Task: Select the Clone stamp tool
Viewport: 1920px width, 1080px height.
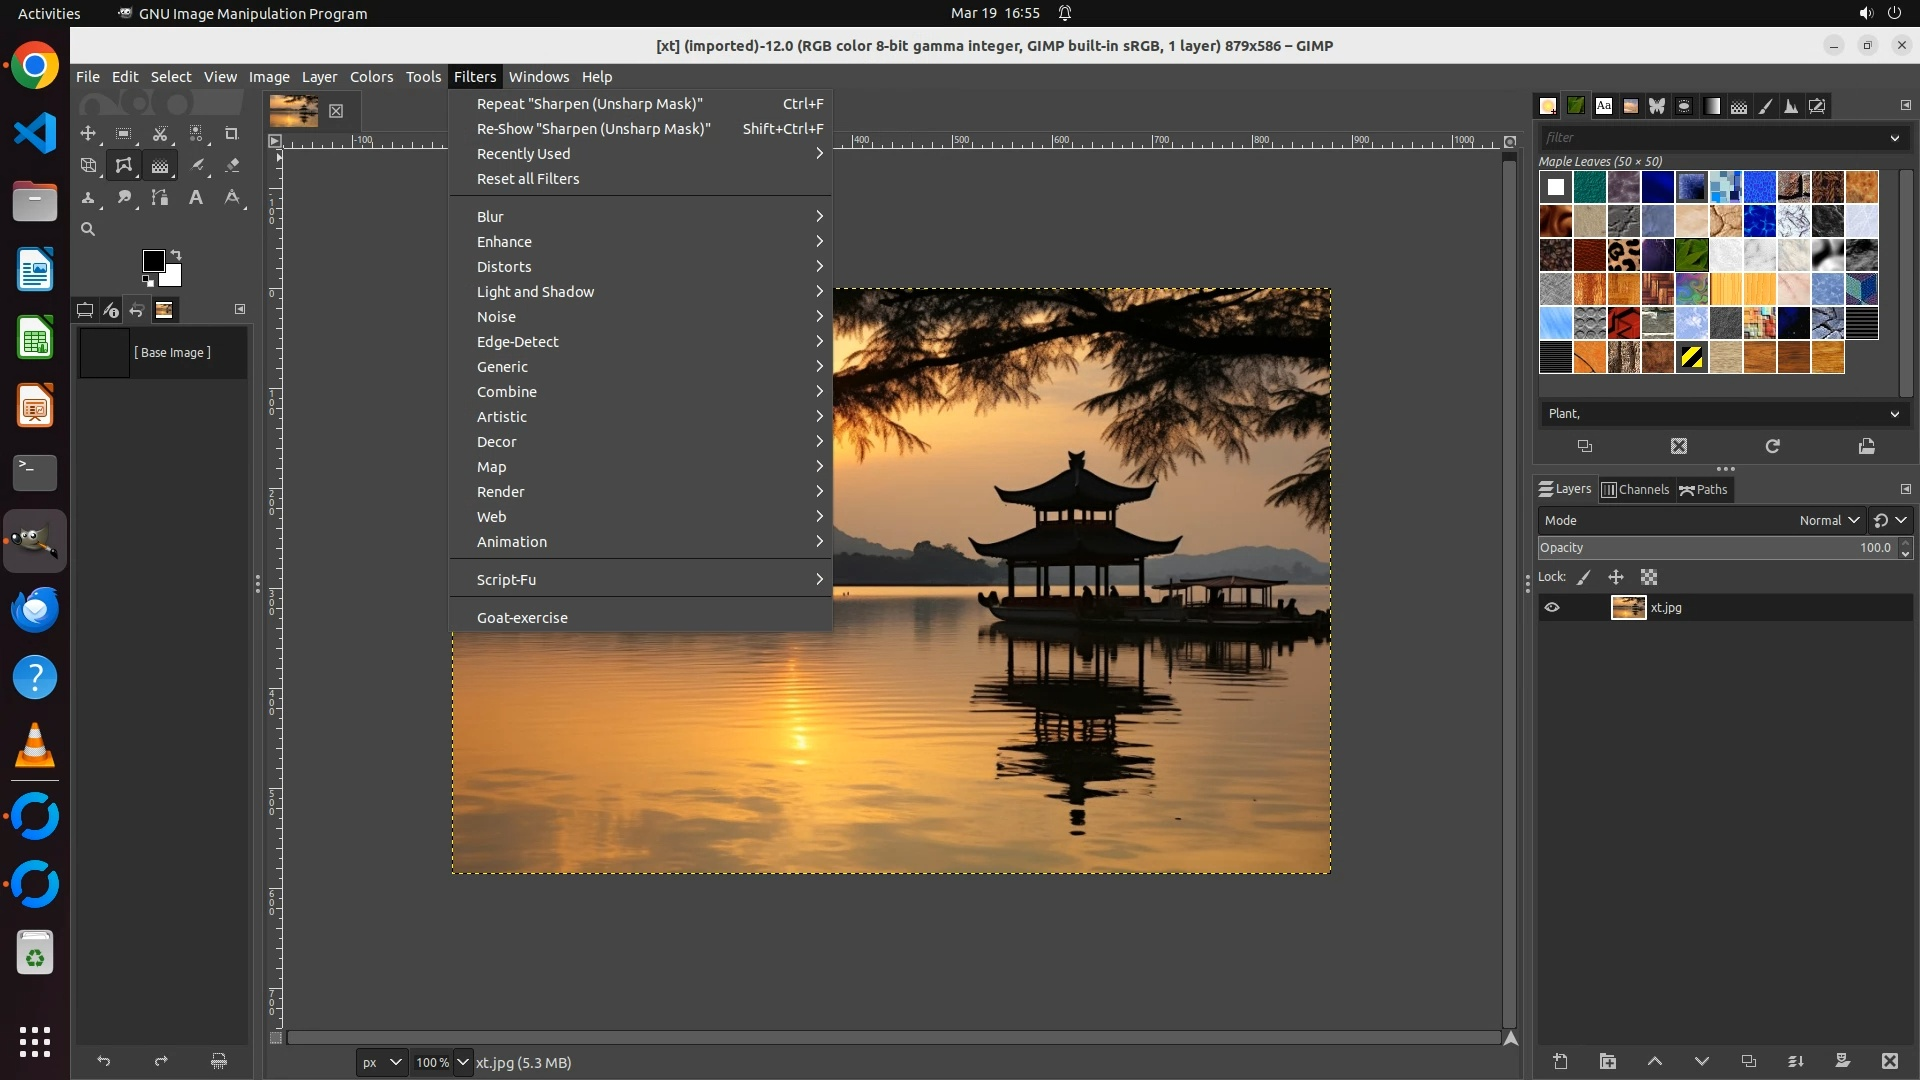Action: click(x=88, y=197)
